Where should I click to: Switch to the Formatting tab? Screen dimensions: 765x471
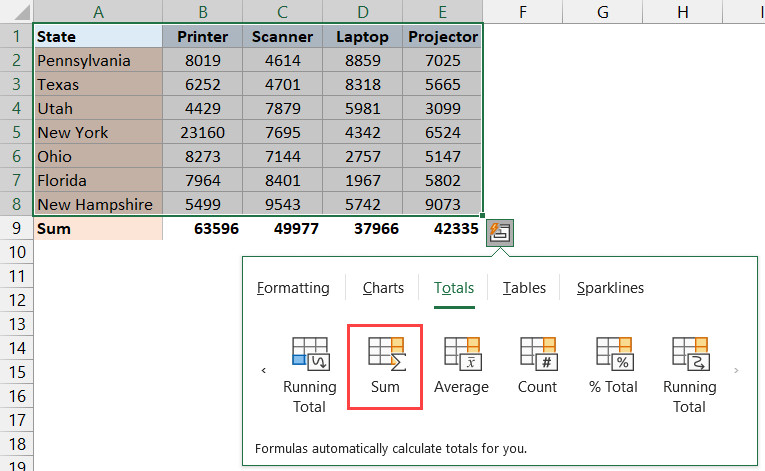(293, 288)
